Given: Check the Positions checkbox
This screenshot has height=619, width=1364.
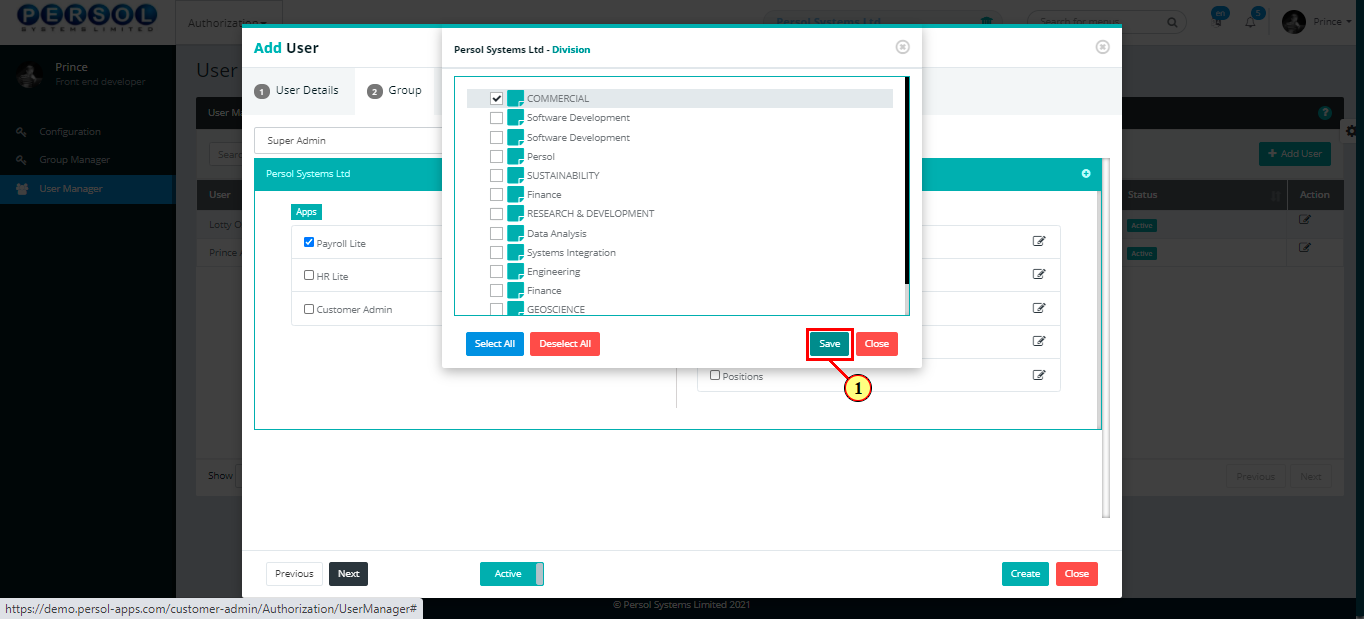Looking at the screenshot, I should click(x=715, y=375).
